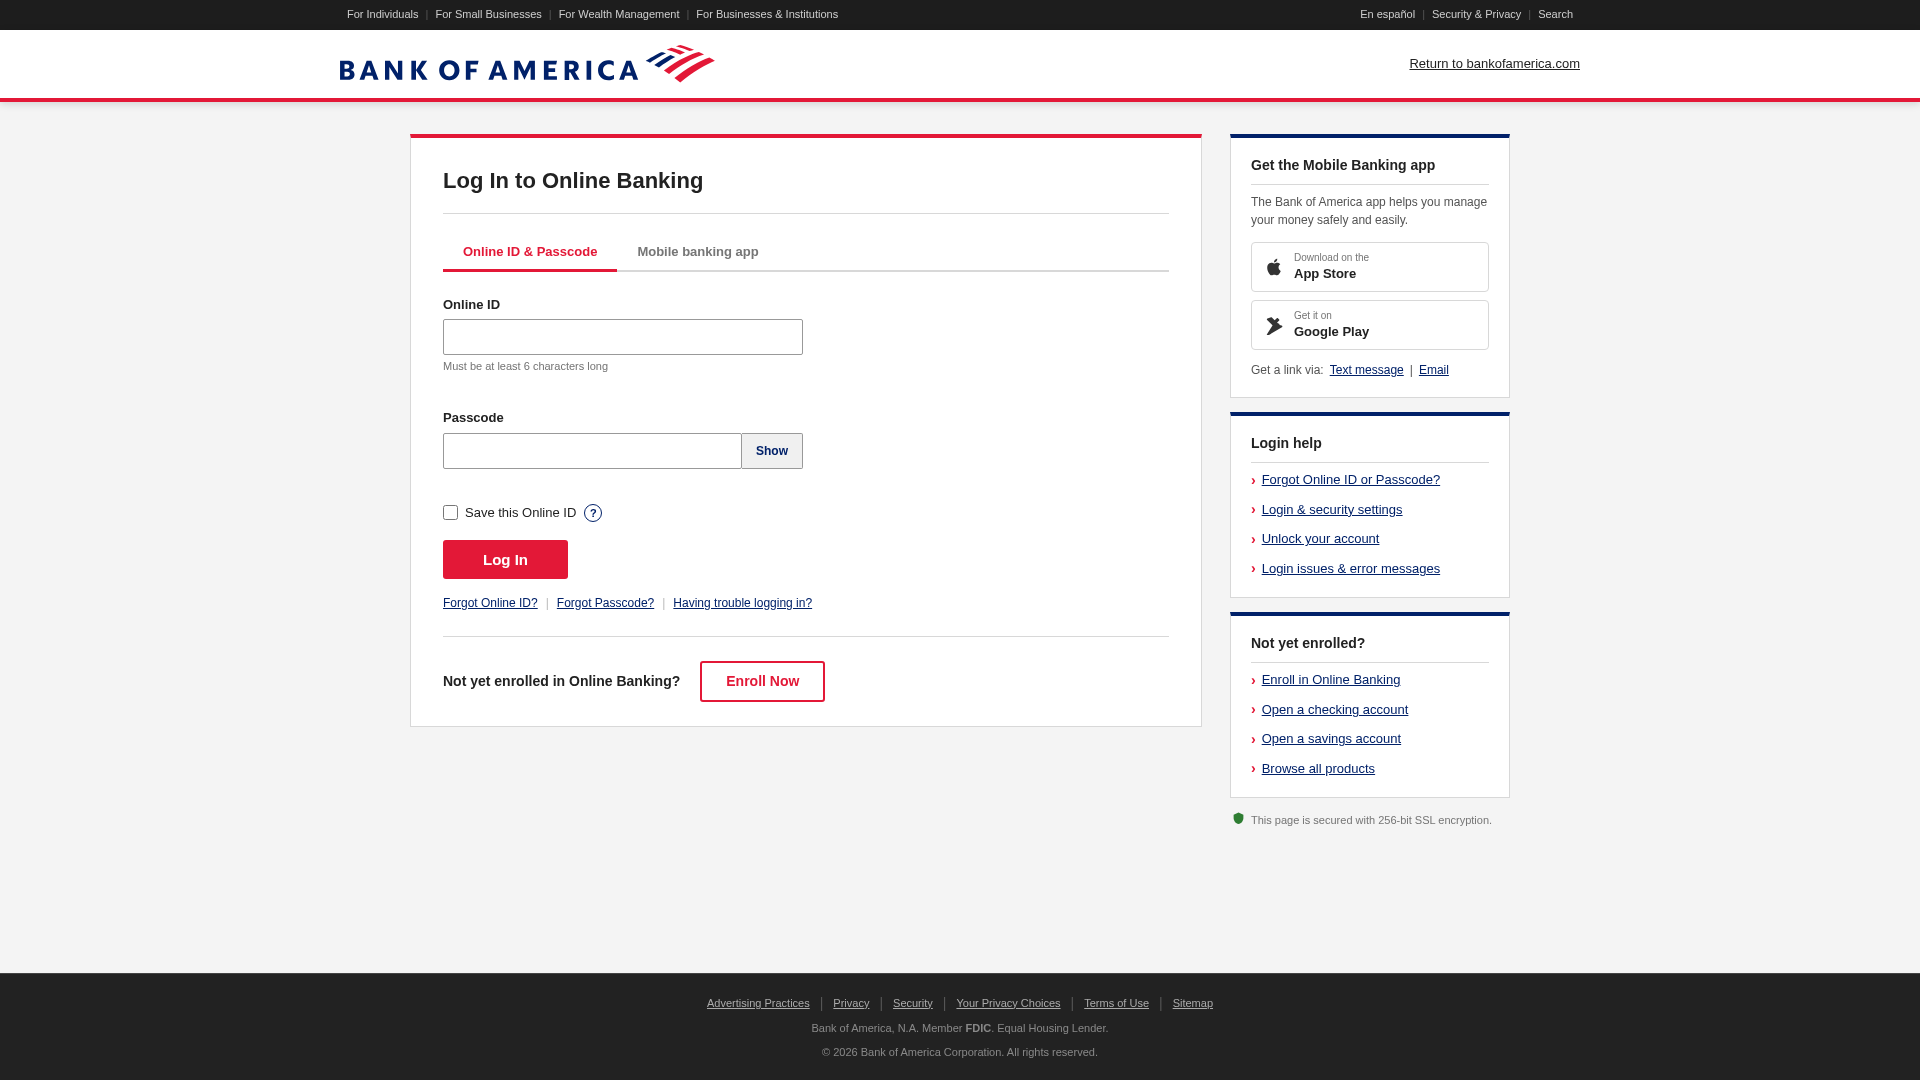Open Forgot Passcode? link
The height and width of the screenshot is (1080, 1920).
pos(605,603)
